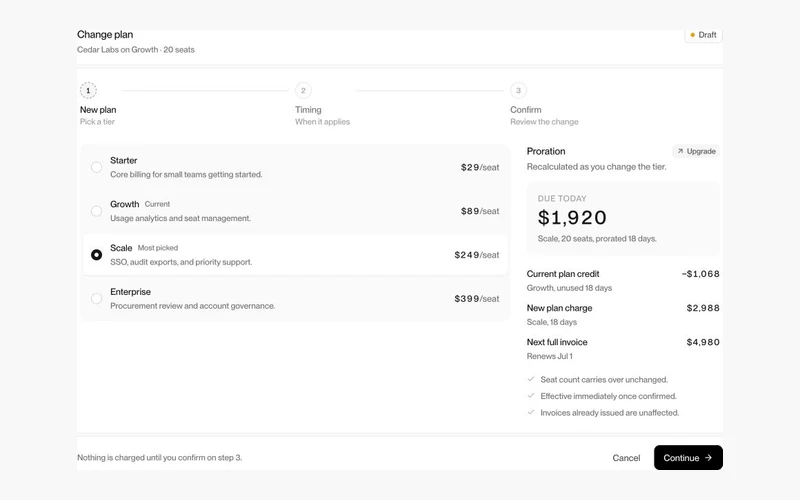Click the $4,980 next full invoice value
800x500 pixels.
click(x=703, y=342)
